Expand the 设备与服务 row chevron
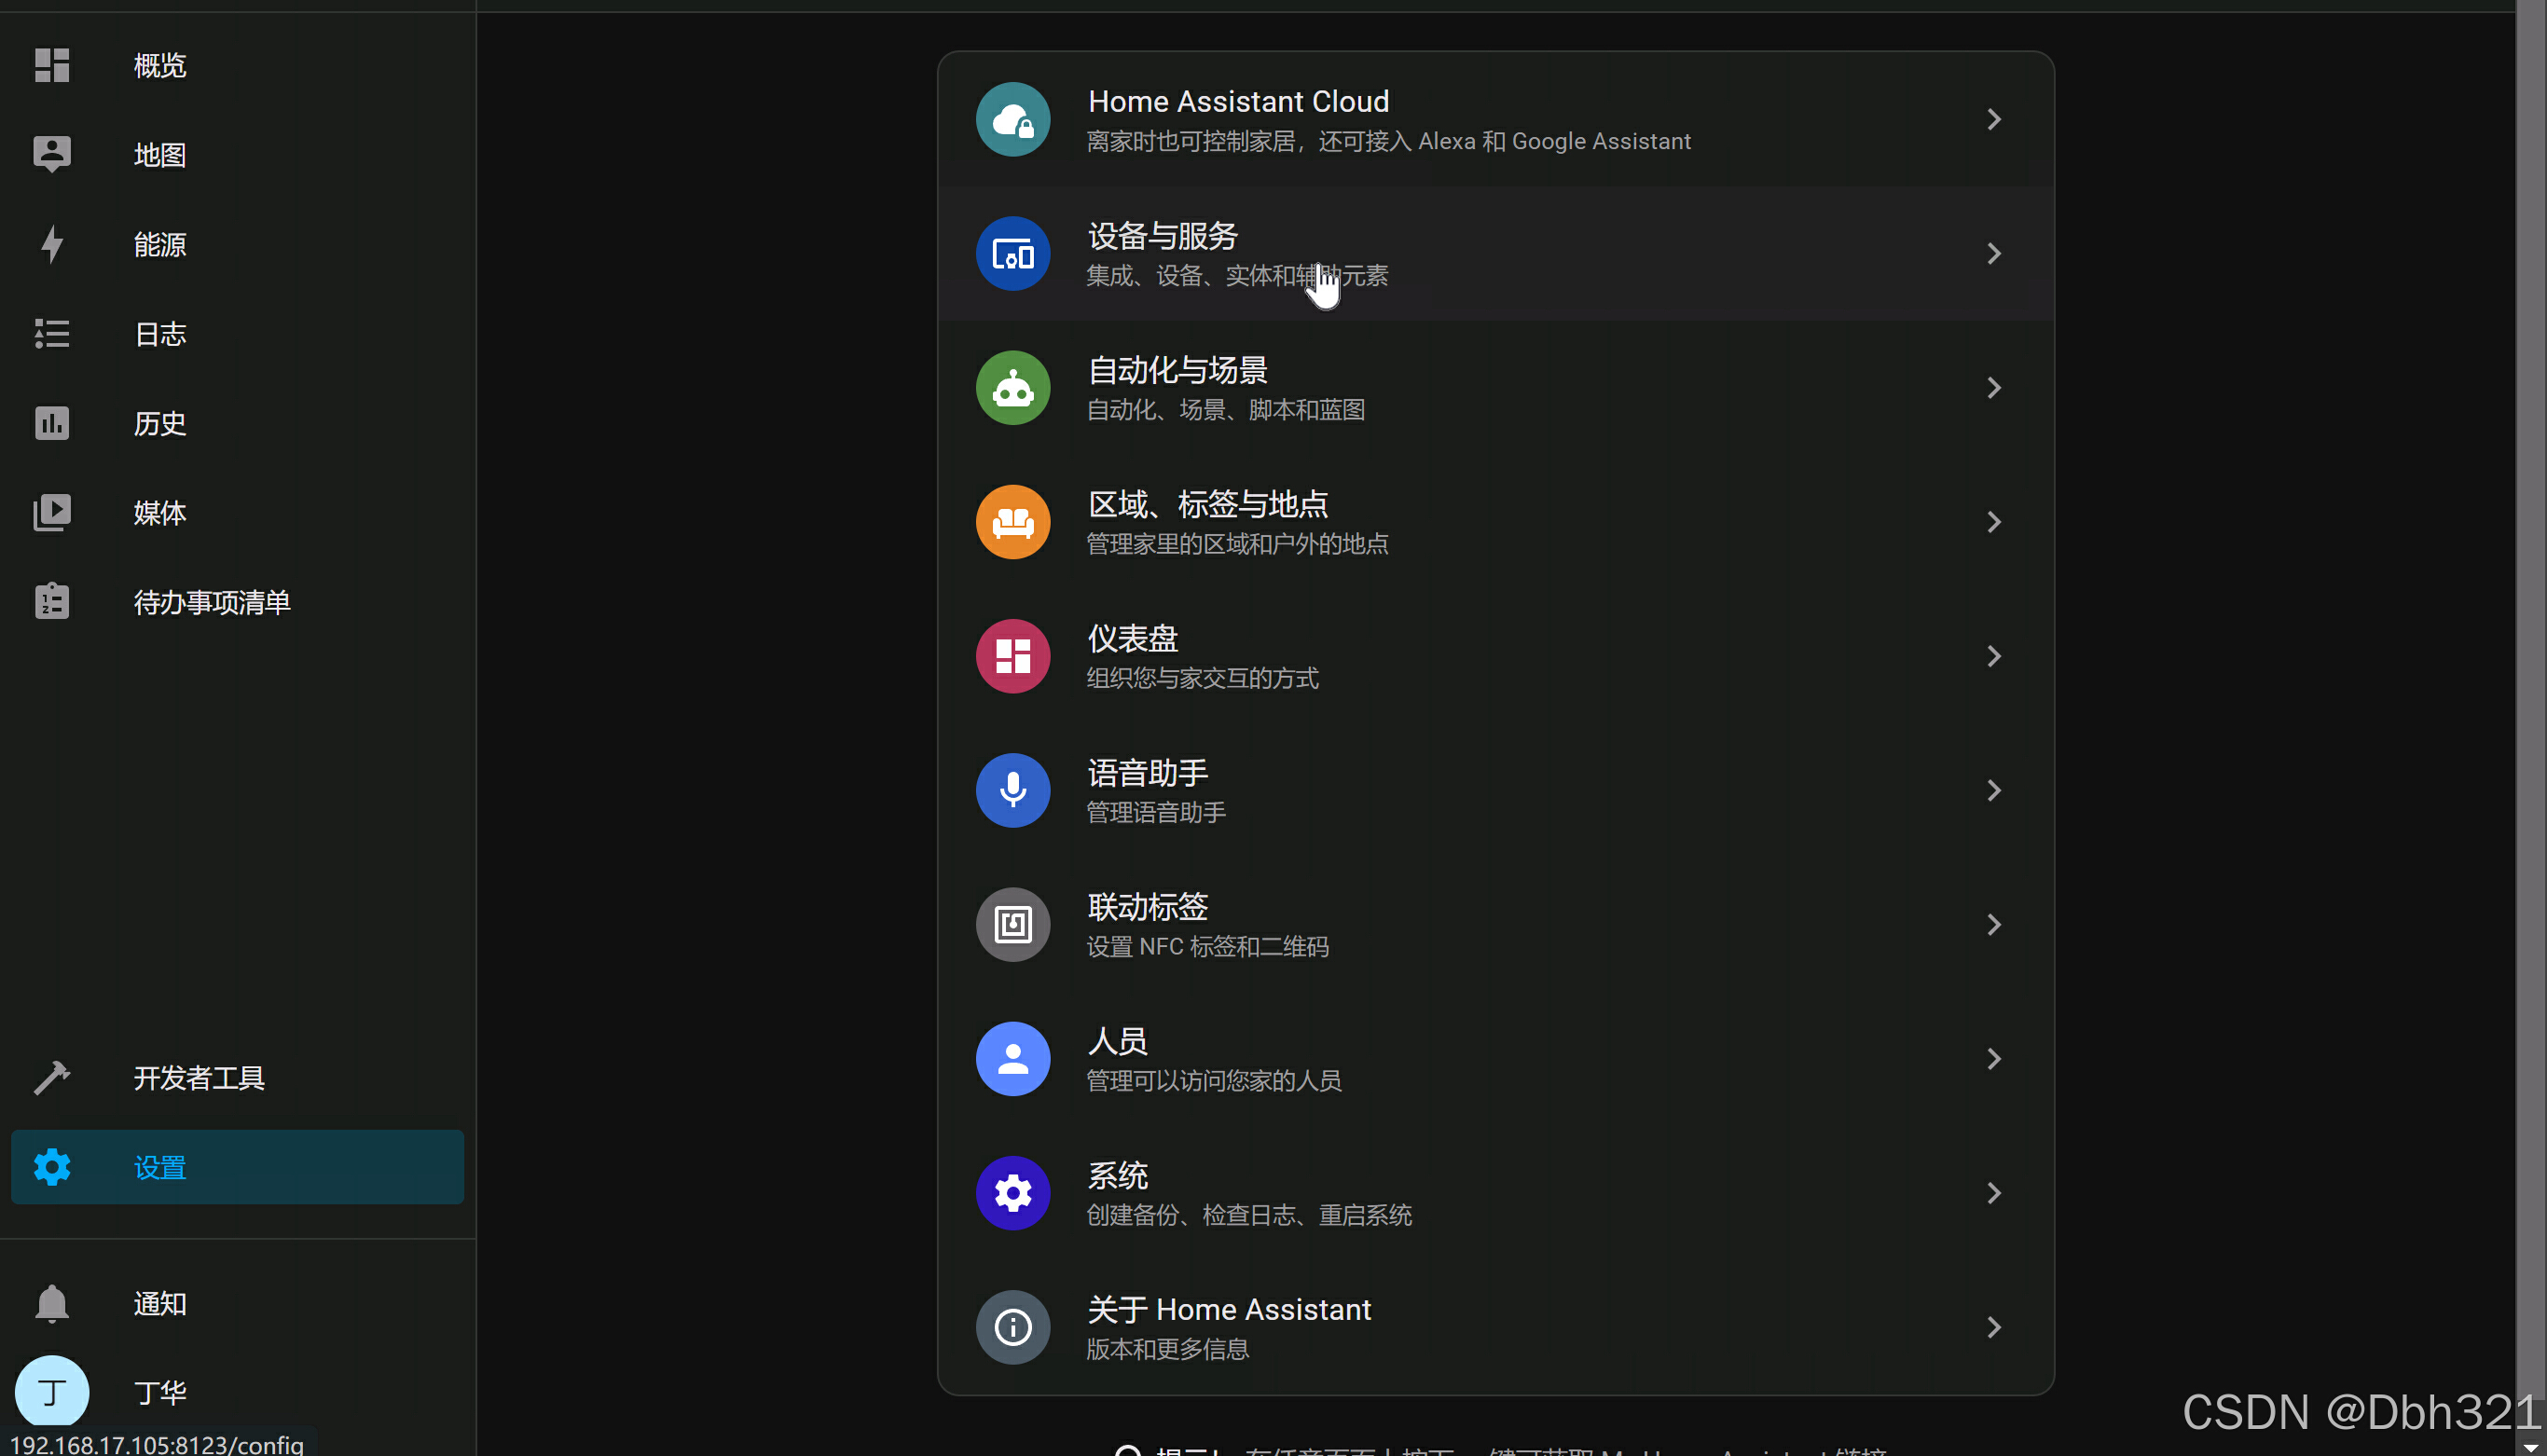This screenshot has width=2547, height=1456. 1994,254
